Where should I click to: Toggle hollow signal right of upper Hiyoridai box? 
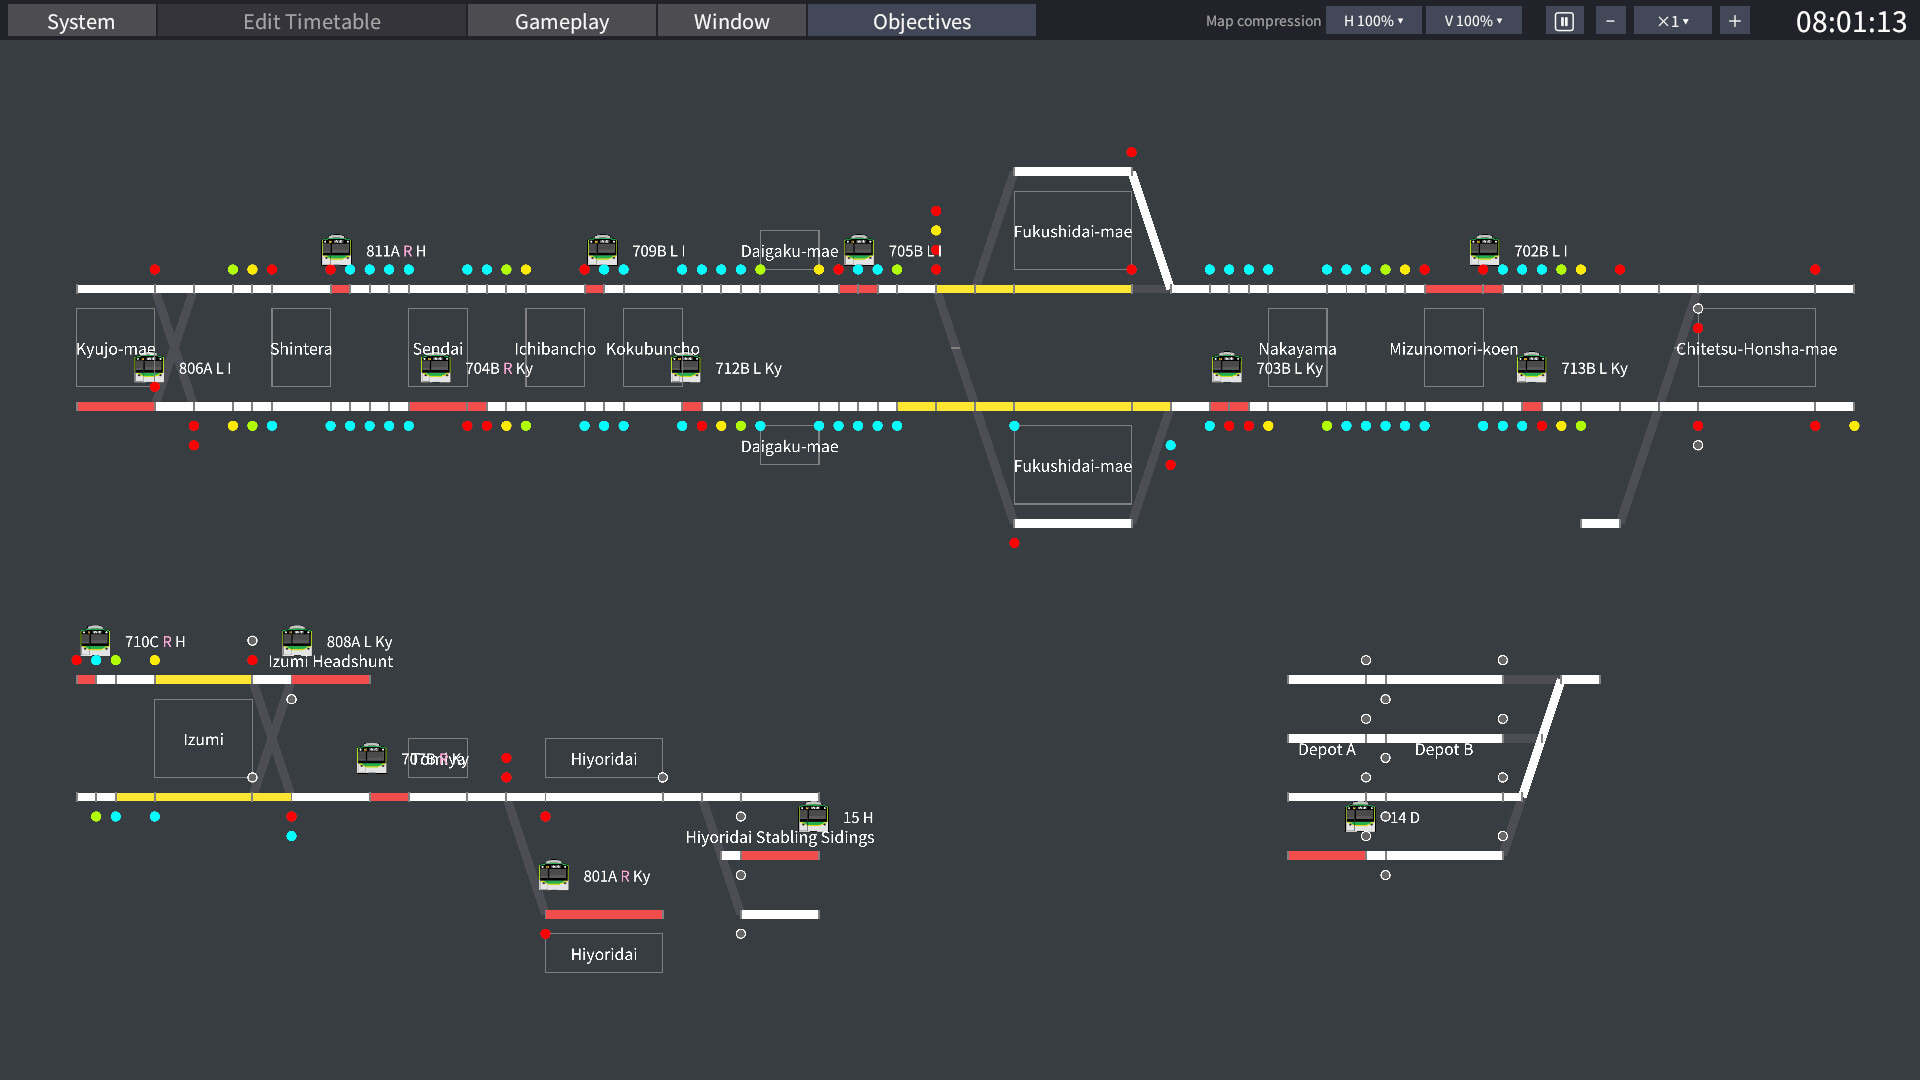[x=663, y=778]
